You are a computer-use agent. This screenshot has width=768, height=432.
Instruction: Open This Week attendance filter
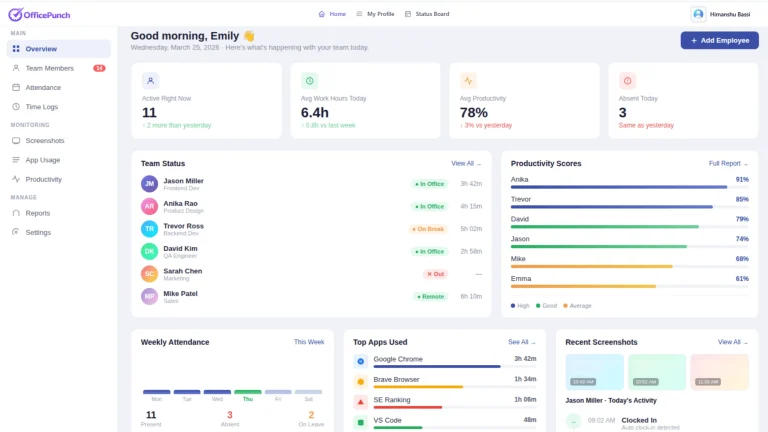tap(309, 342)
